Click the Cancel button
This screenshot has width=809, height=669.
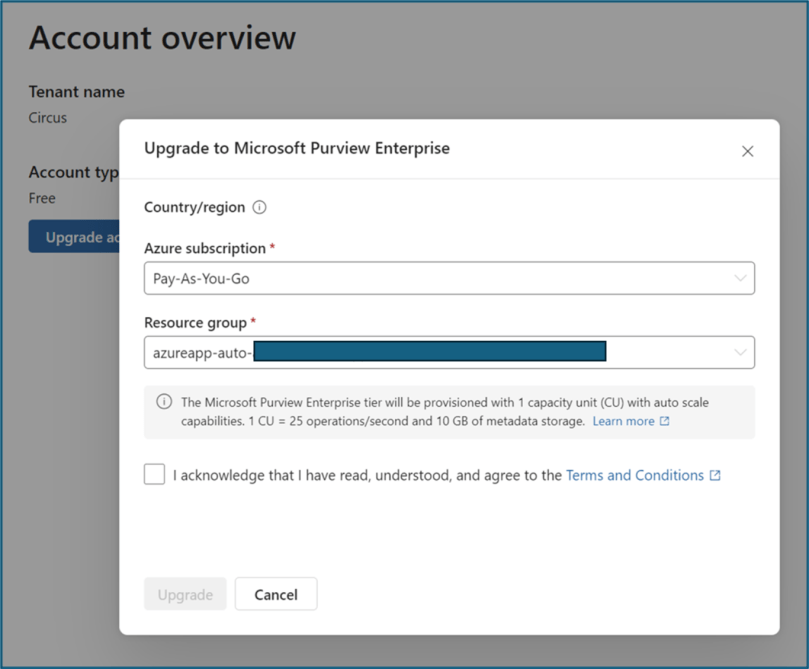276,594
